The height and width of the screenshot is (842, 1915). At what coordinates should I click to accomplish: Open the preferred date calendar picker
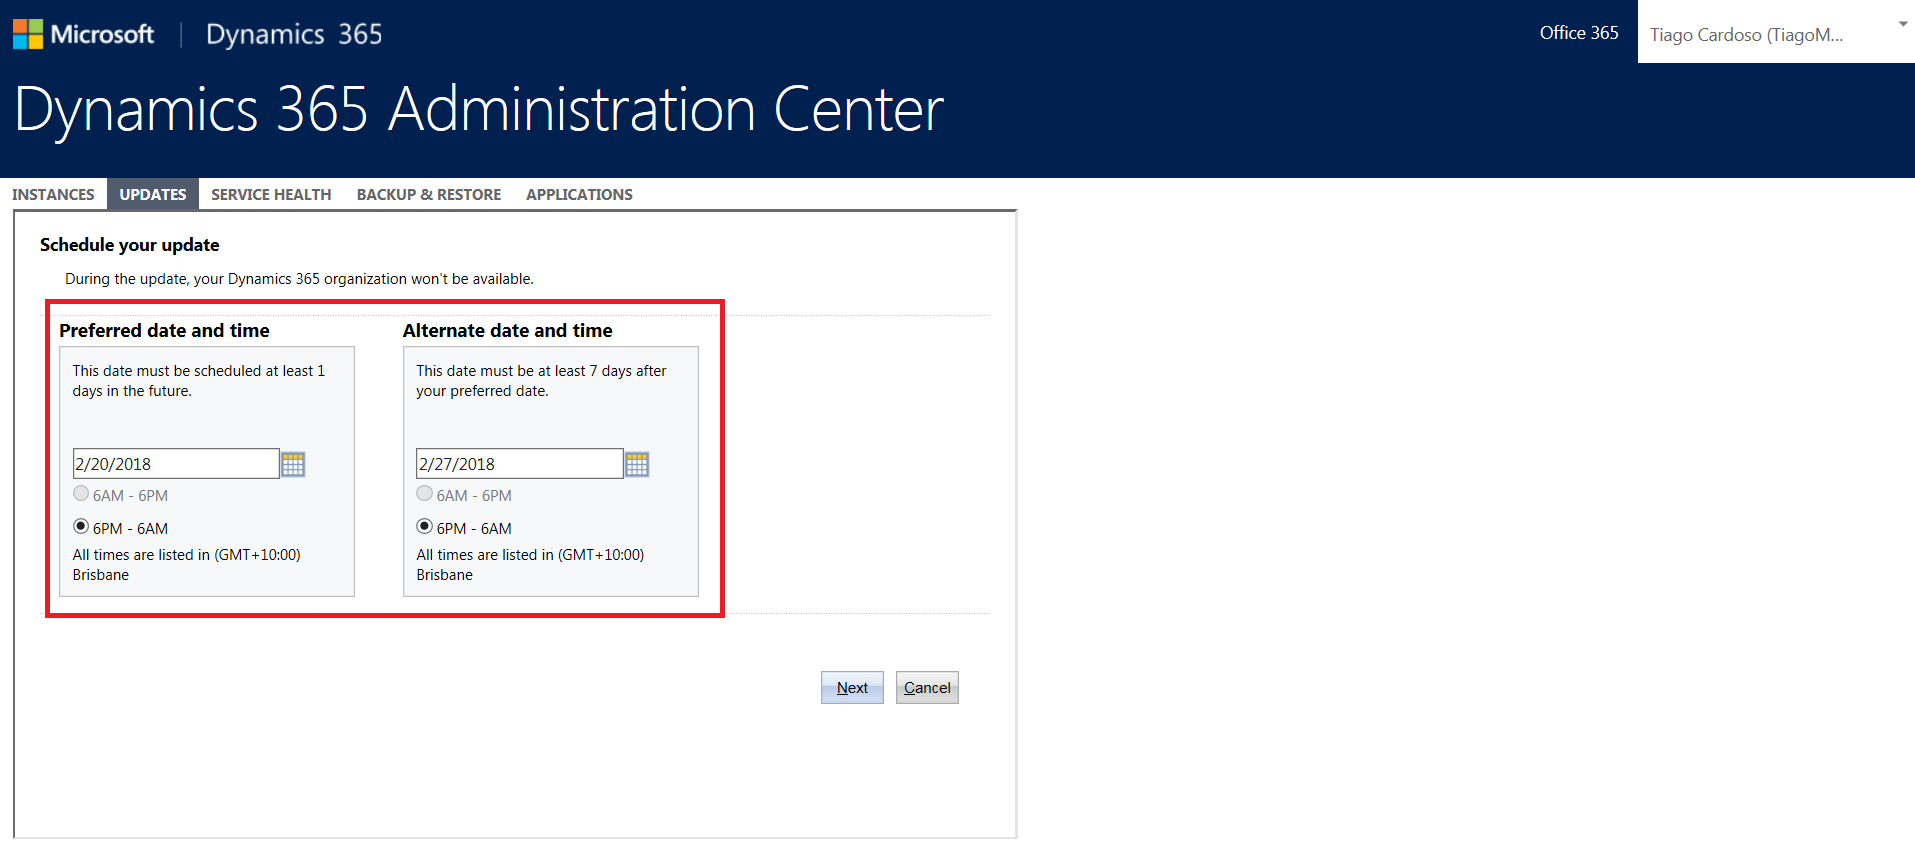[293, 464]
